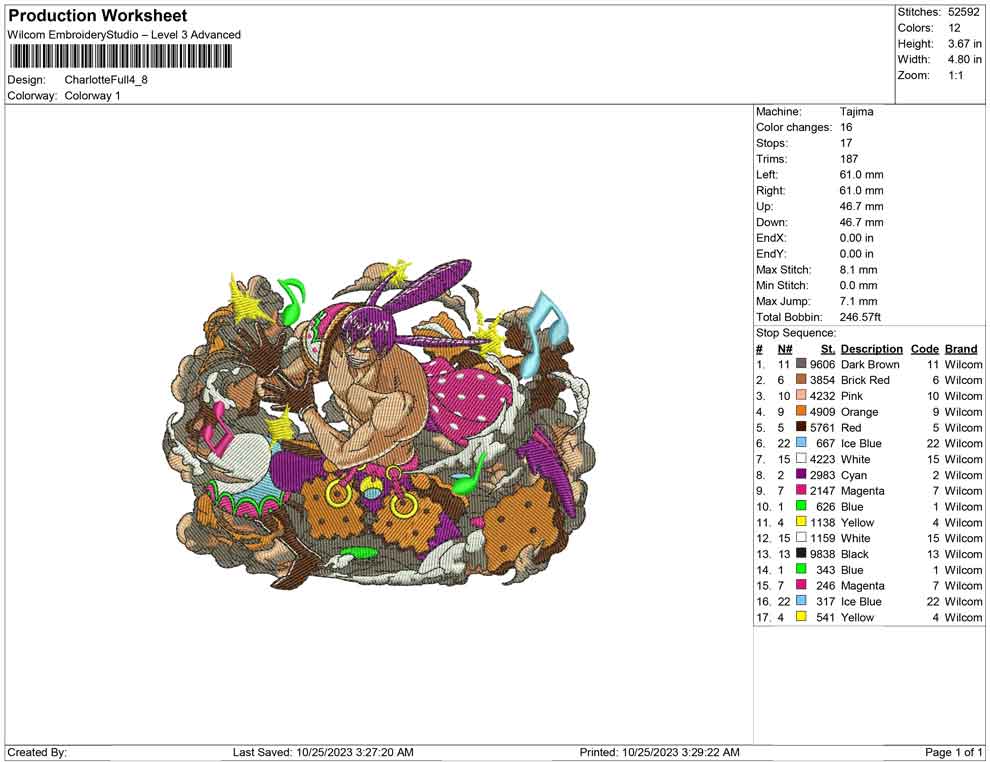This screenshot has width=990, height=762.
Task: Click the Pink color swatch in stop 3
Action: click(801, 395)
